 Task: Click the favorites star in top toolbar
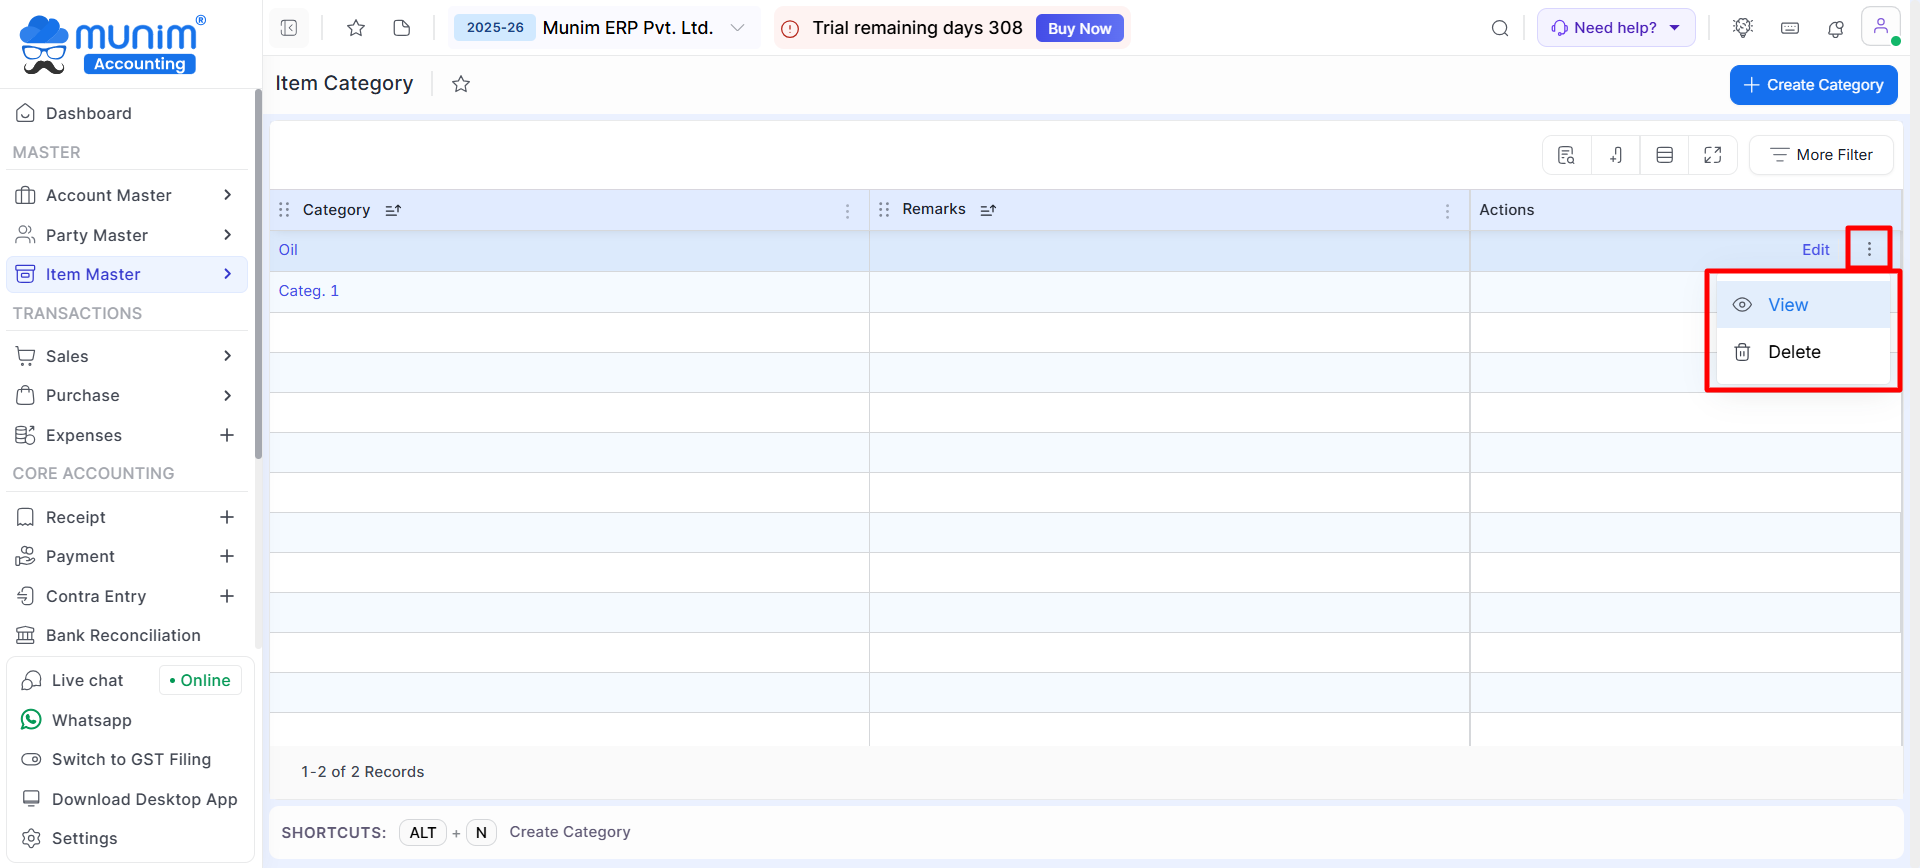355,28
